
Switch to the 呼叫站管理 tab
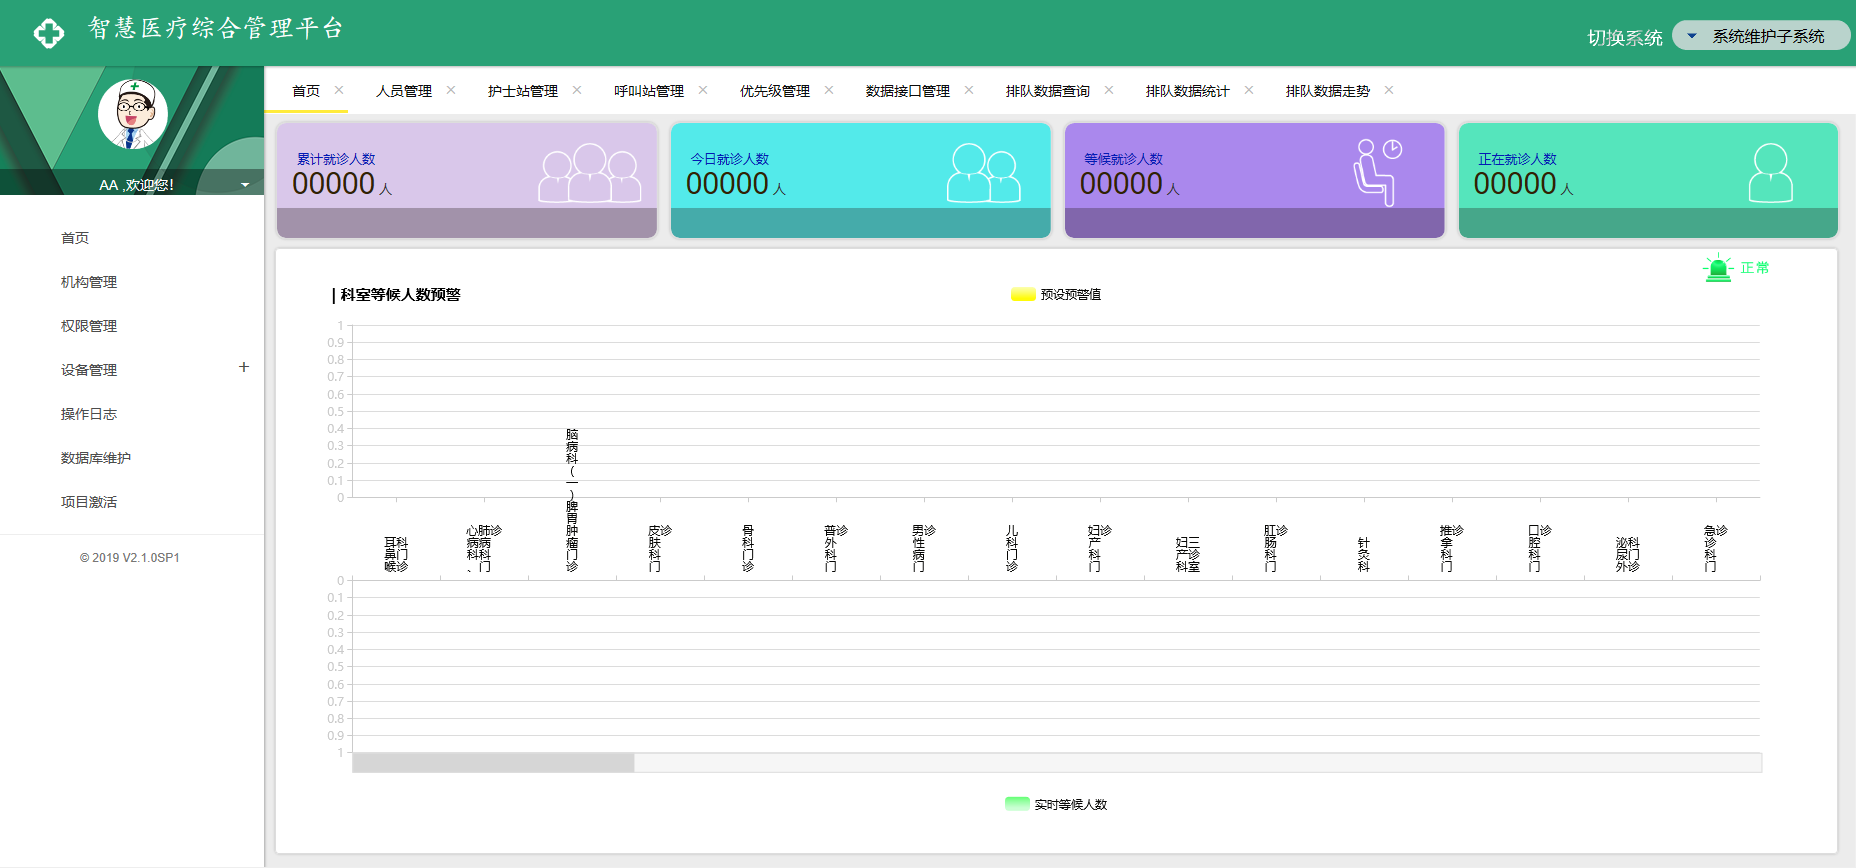point(649,91)
